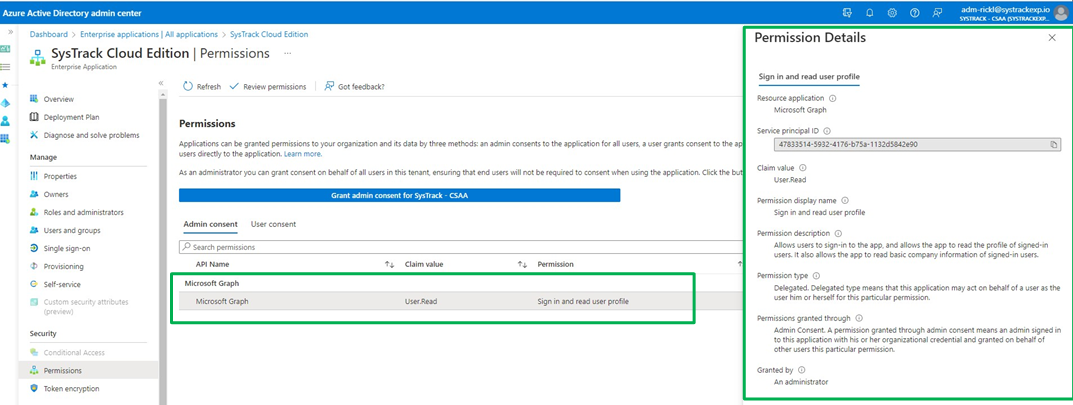The width and height of the screenshot is (1073, 405).
Task: Switch to the Admin consent tab
Action: coord(211,224)
